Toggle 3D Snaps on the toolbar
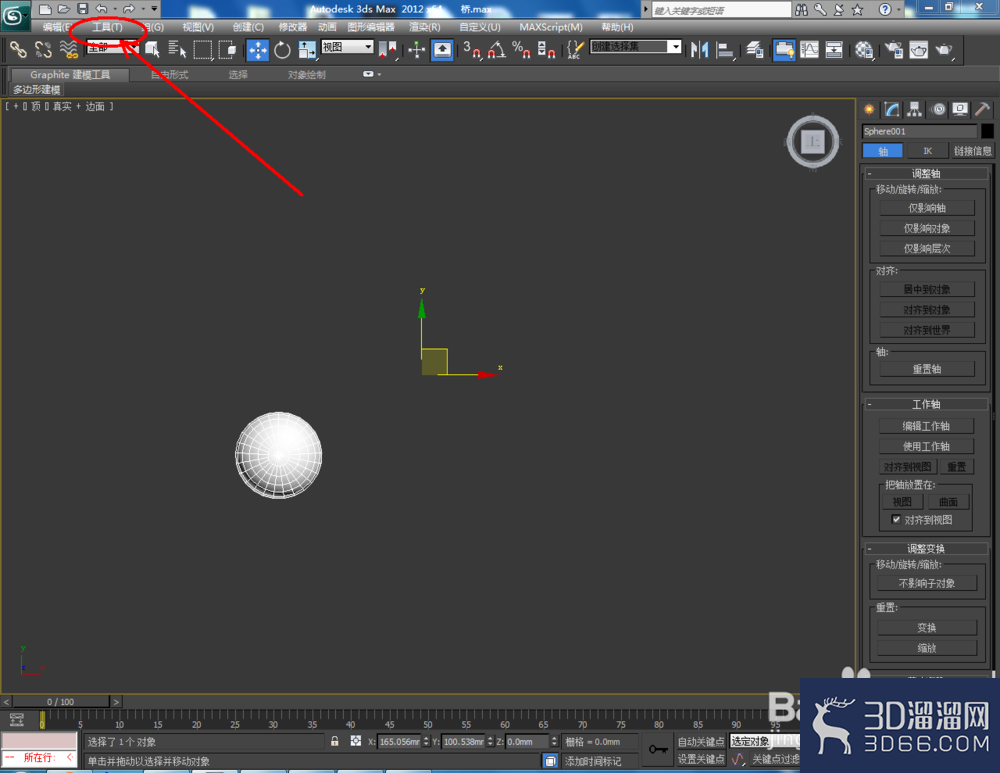Image resolution: width=1000 pixels, height=773 pixels. click(x=471, y=50)
